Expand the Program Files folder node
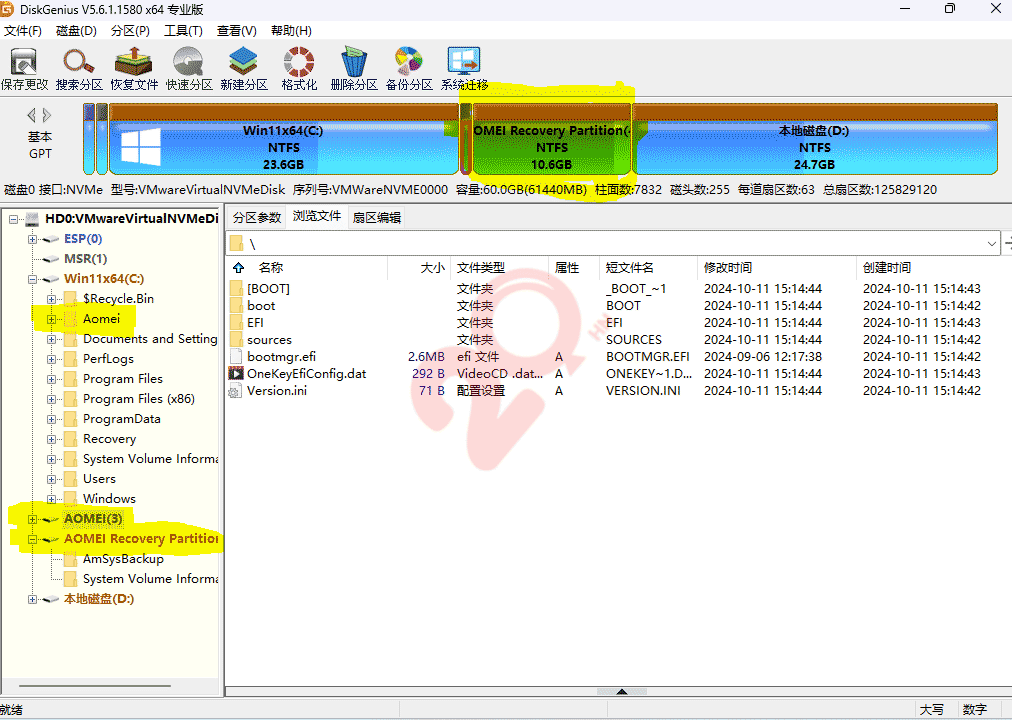This screenshot has height=720, width=1012. [x=52, y=379]
